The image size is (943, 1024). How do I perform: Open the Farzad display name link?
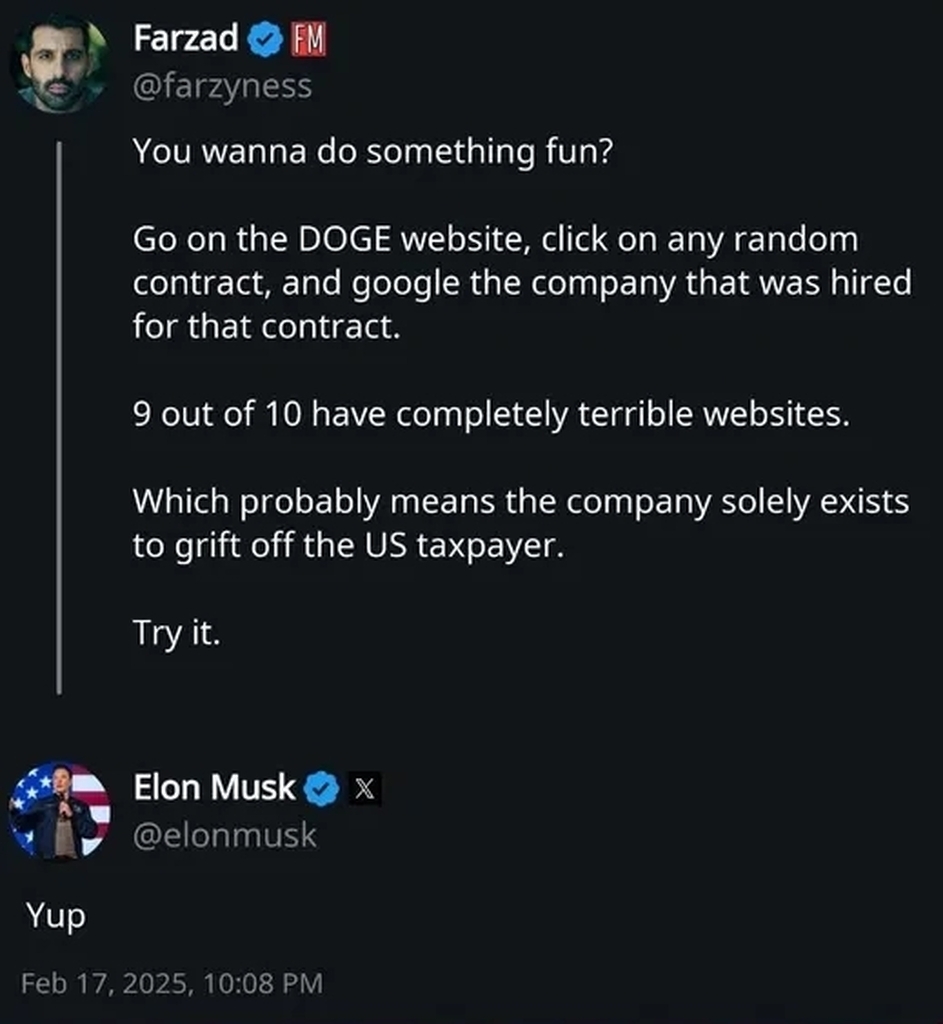click(186, 39)
